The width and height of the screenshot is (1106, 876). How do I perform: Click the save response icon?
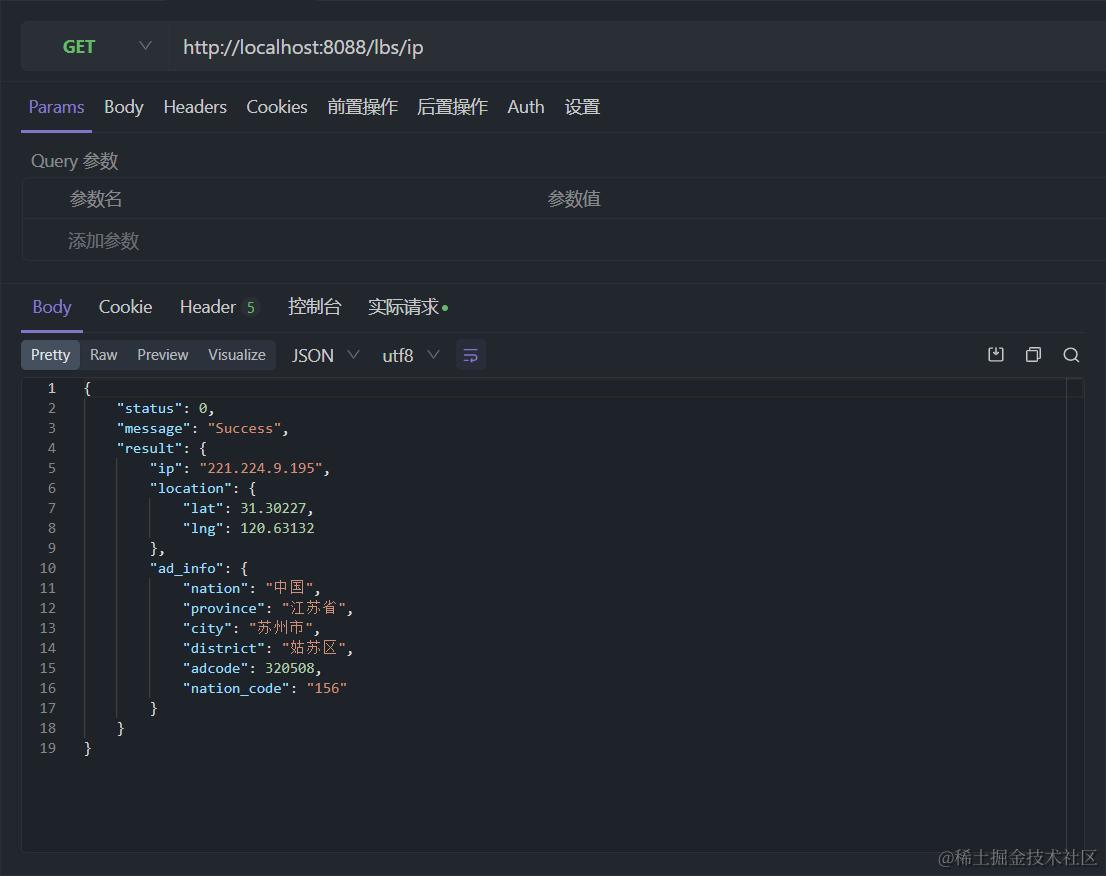(x=995, y=355)
